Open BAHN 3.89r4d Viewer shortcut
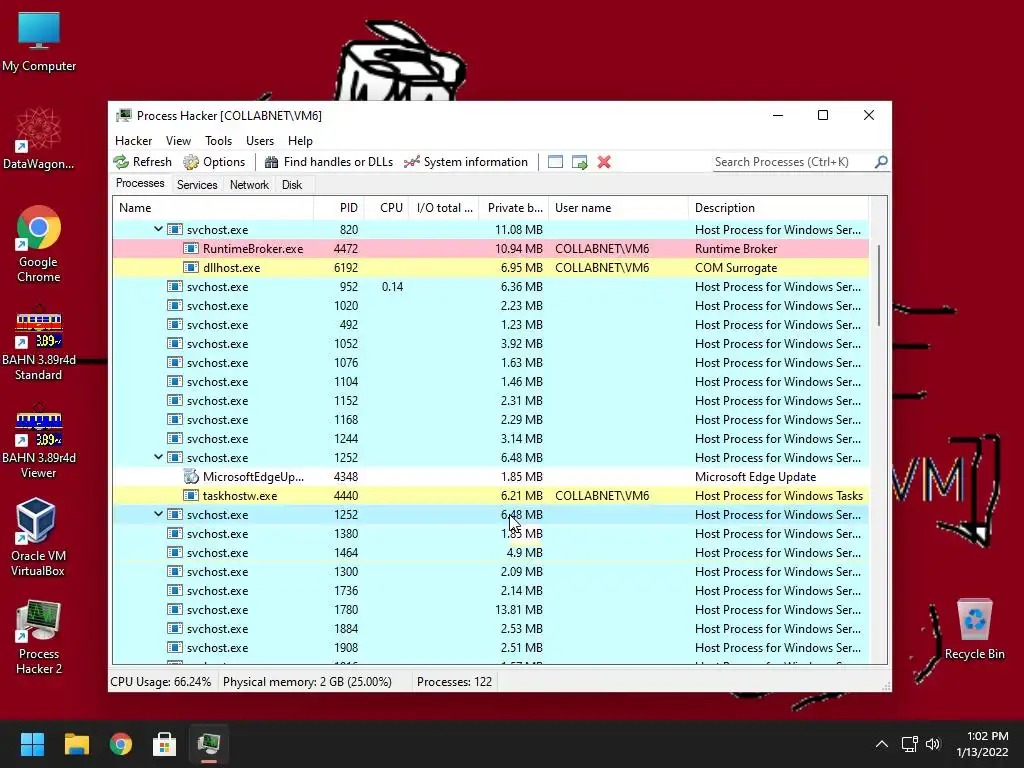 click(x=39, y=441)
